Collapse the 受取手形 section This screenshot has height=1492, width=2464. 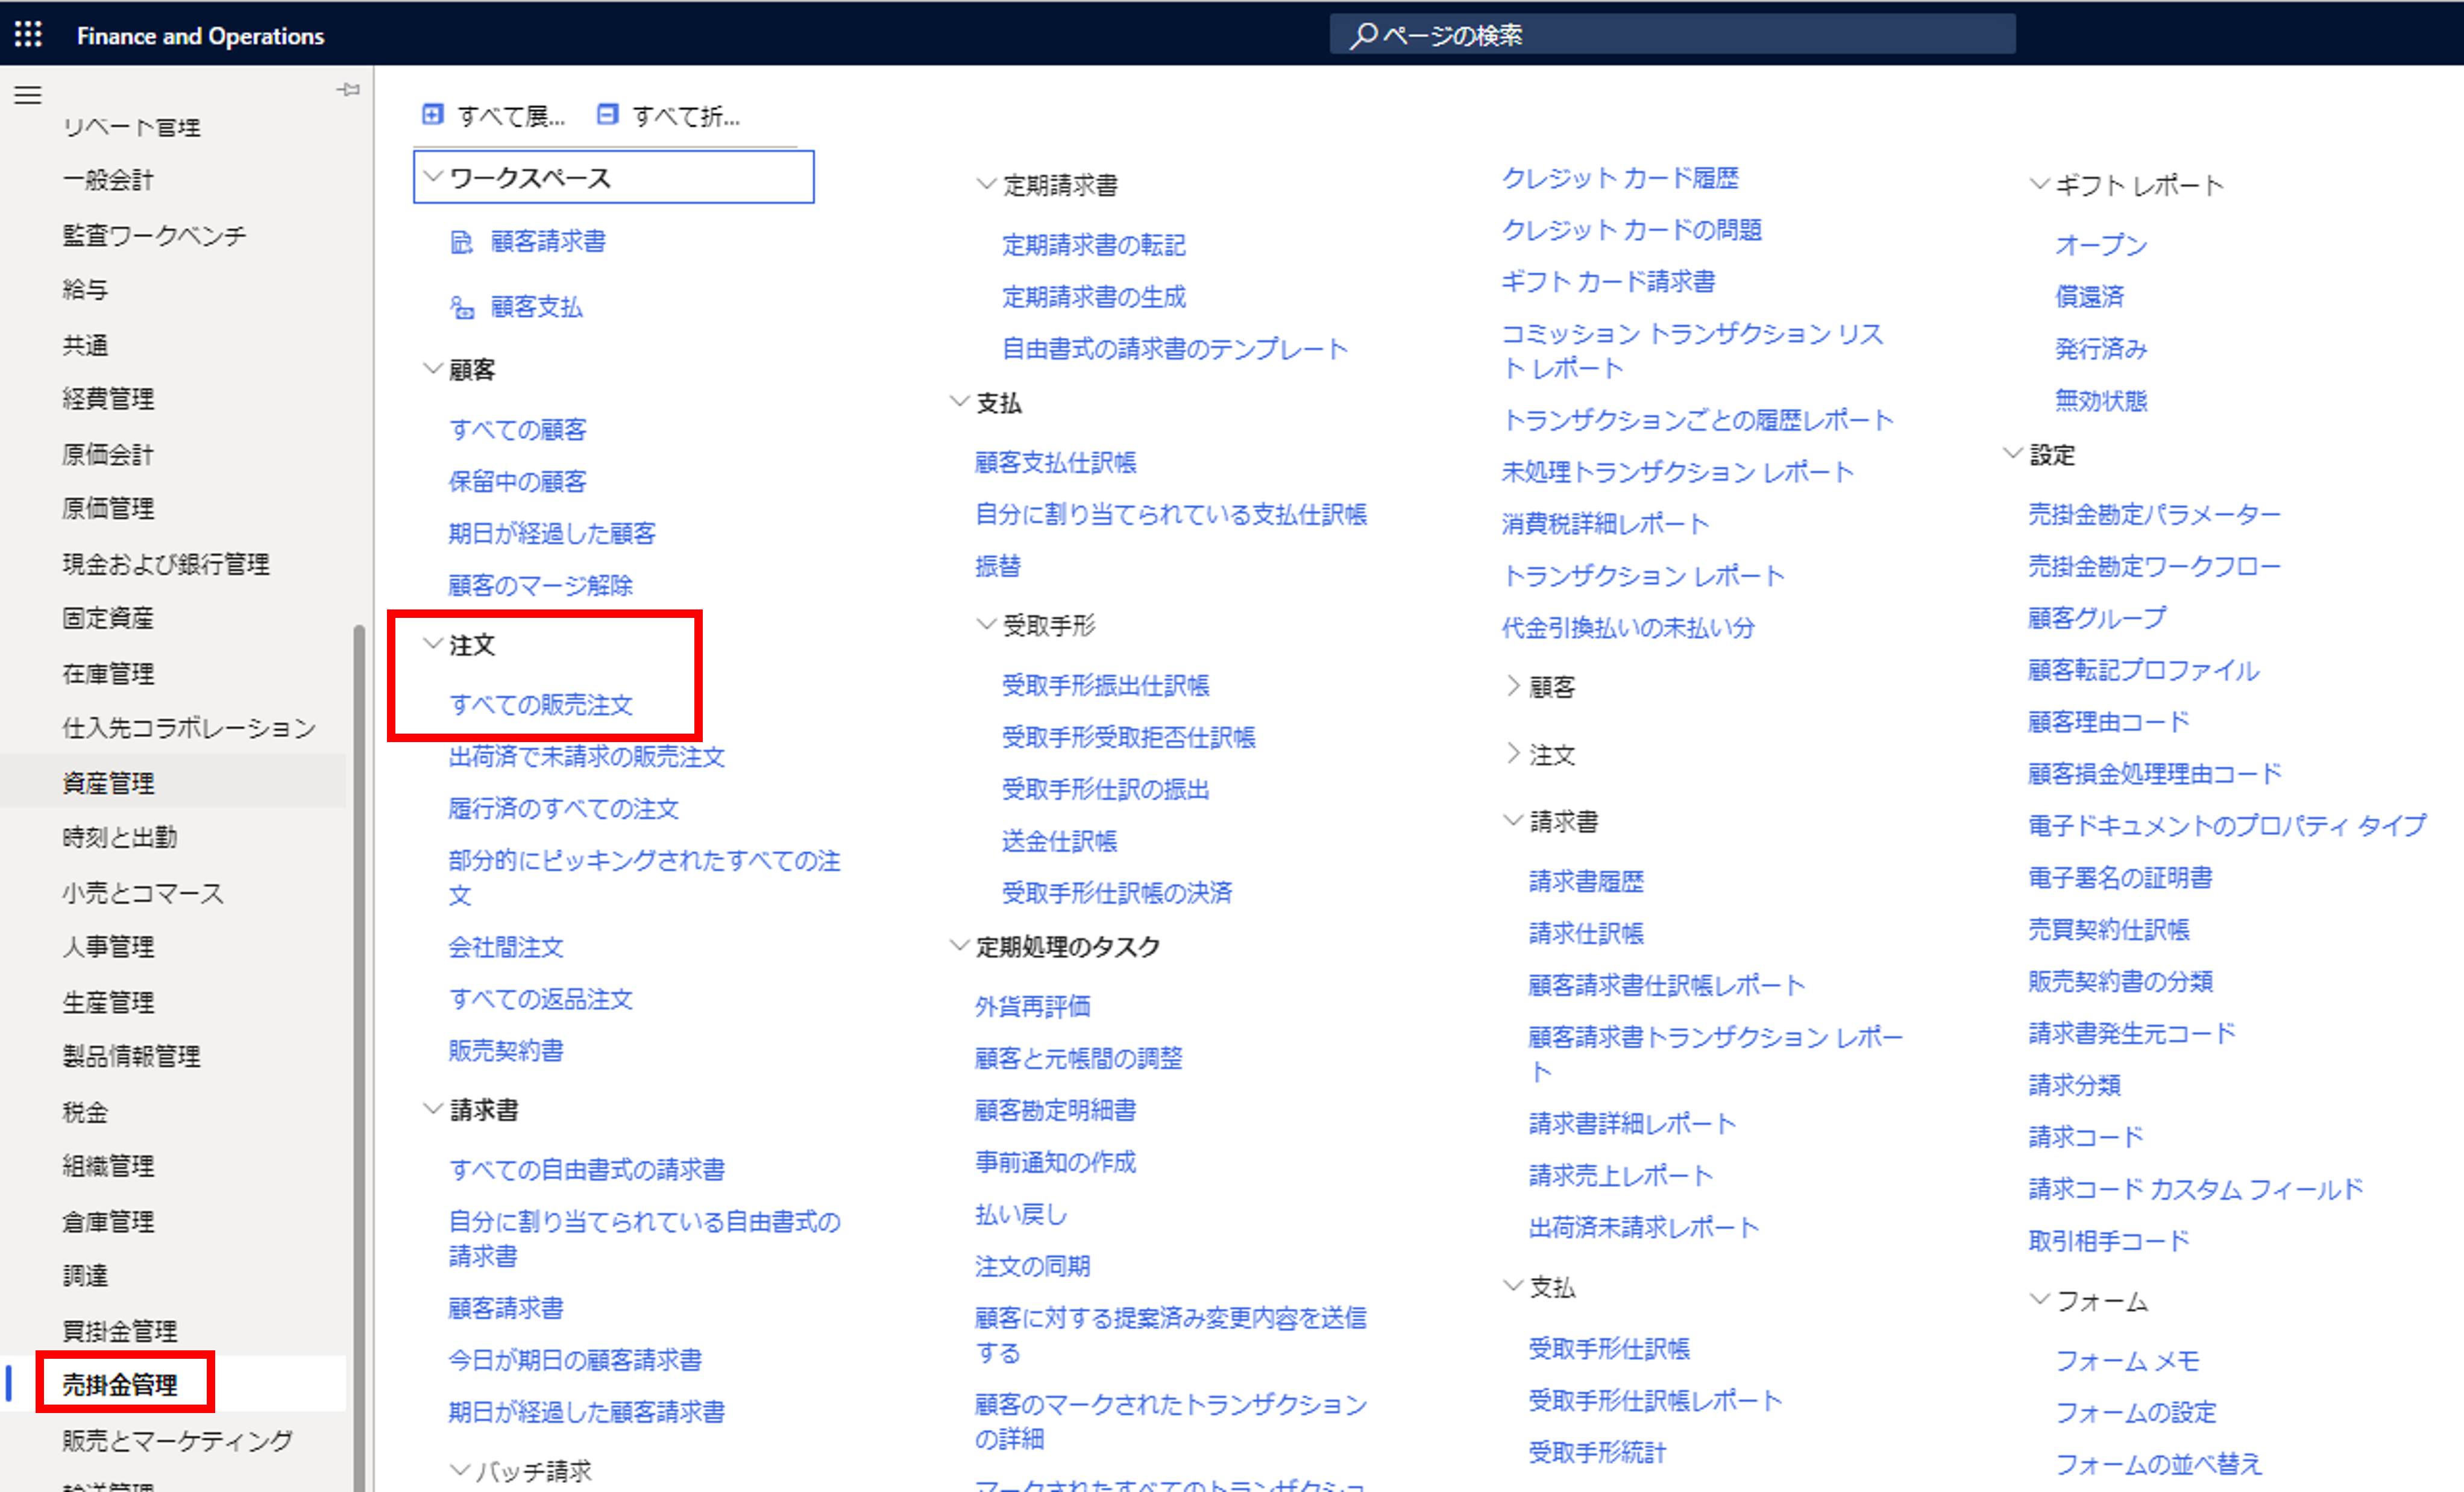click(x=986, y=625)
